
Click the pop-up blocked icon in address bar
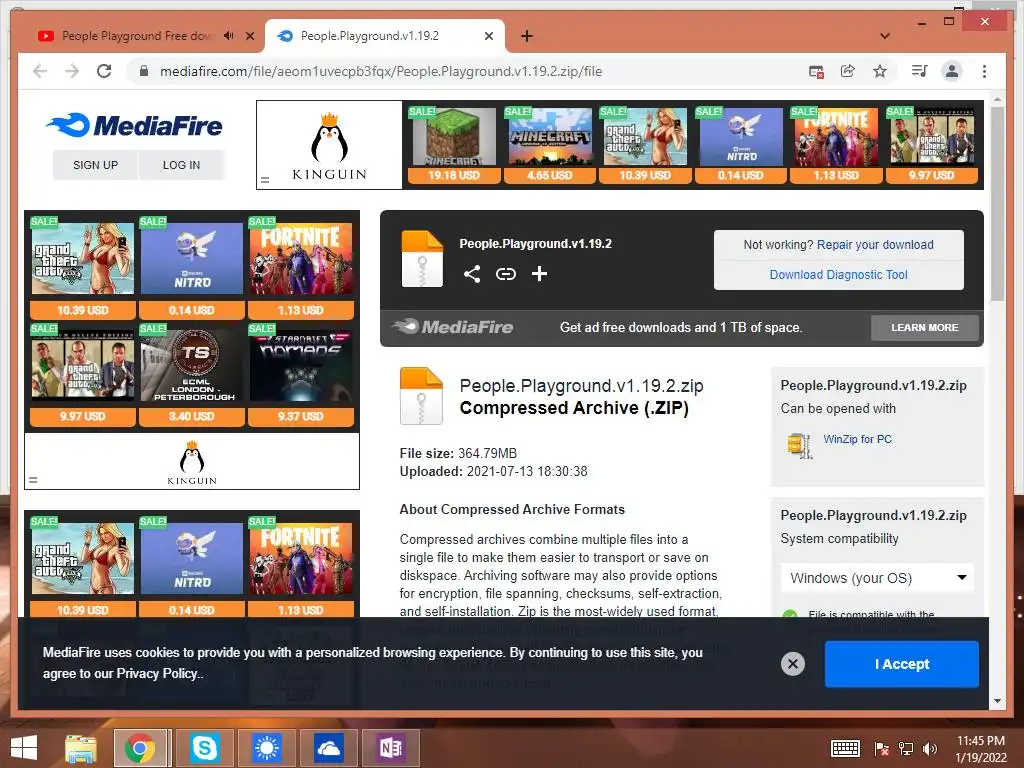coord(816,71)
